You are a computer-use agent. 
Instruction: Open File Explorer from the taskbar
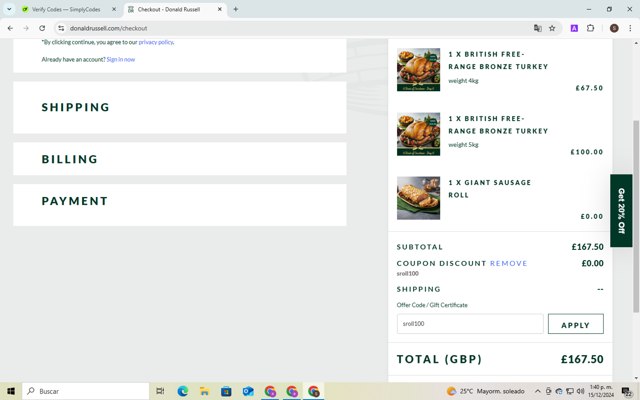point(204,391)
